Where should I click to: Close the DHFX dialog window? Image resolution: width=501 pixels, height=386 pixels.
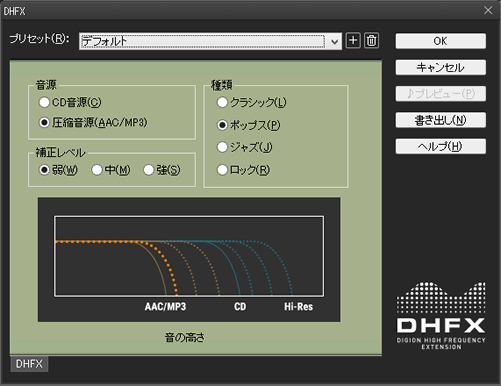488,10
